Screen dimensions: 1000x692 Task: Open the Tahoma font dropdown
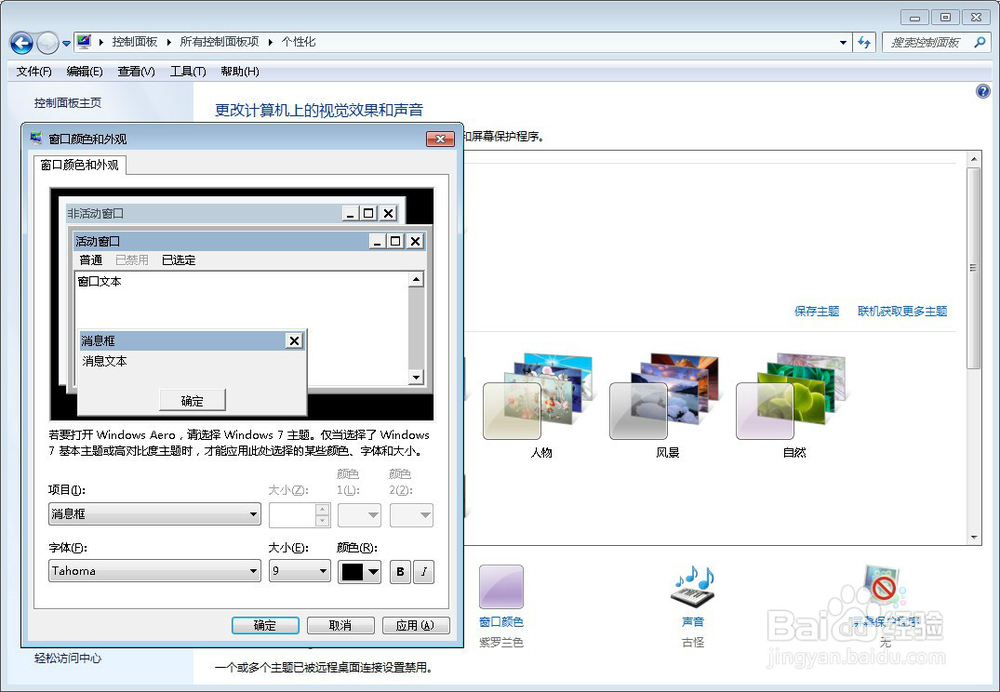153,571
